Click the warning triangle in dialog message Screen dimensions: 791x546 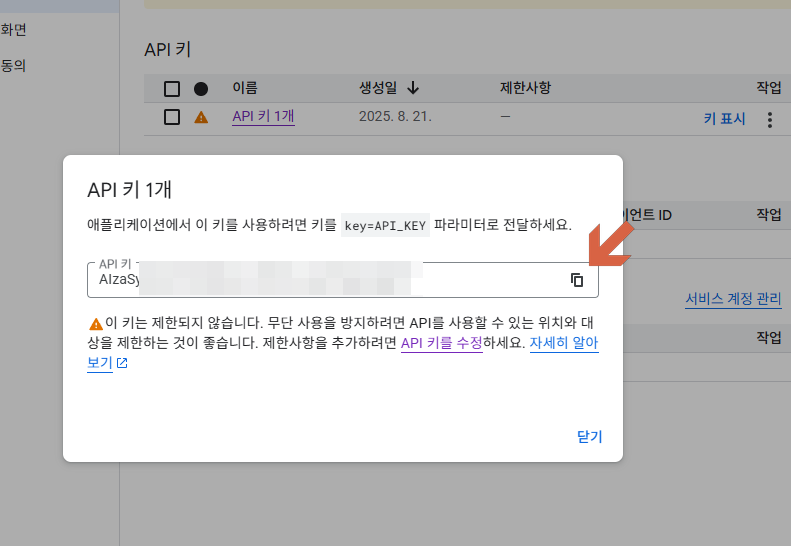[95, 323]
